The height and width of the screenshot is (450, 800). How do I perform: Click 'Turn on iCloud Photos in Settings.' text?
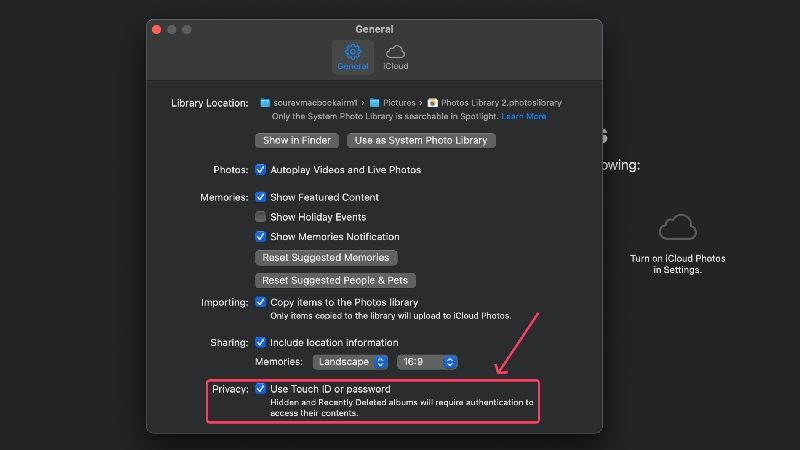(678, 264)
